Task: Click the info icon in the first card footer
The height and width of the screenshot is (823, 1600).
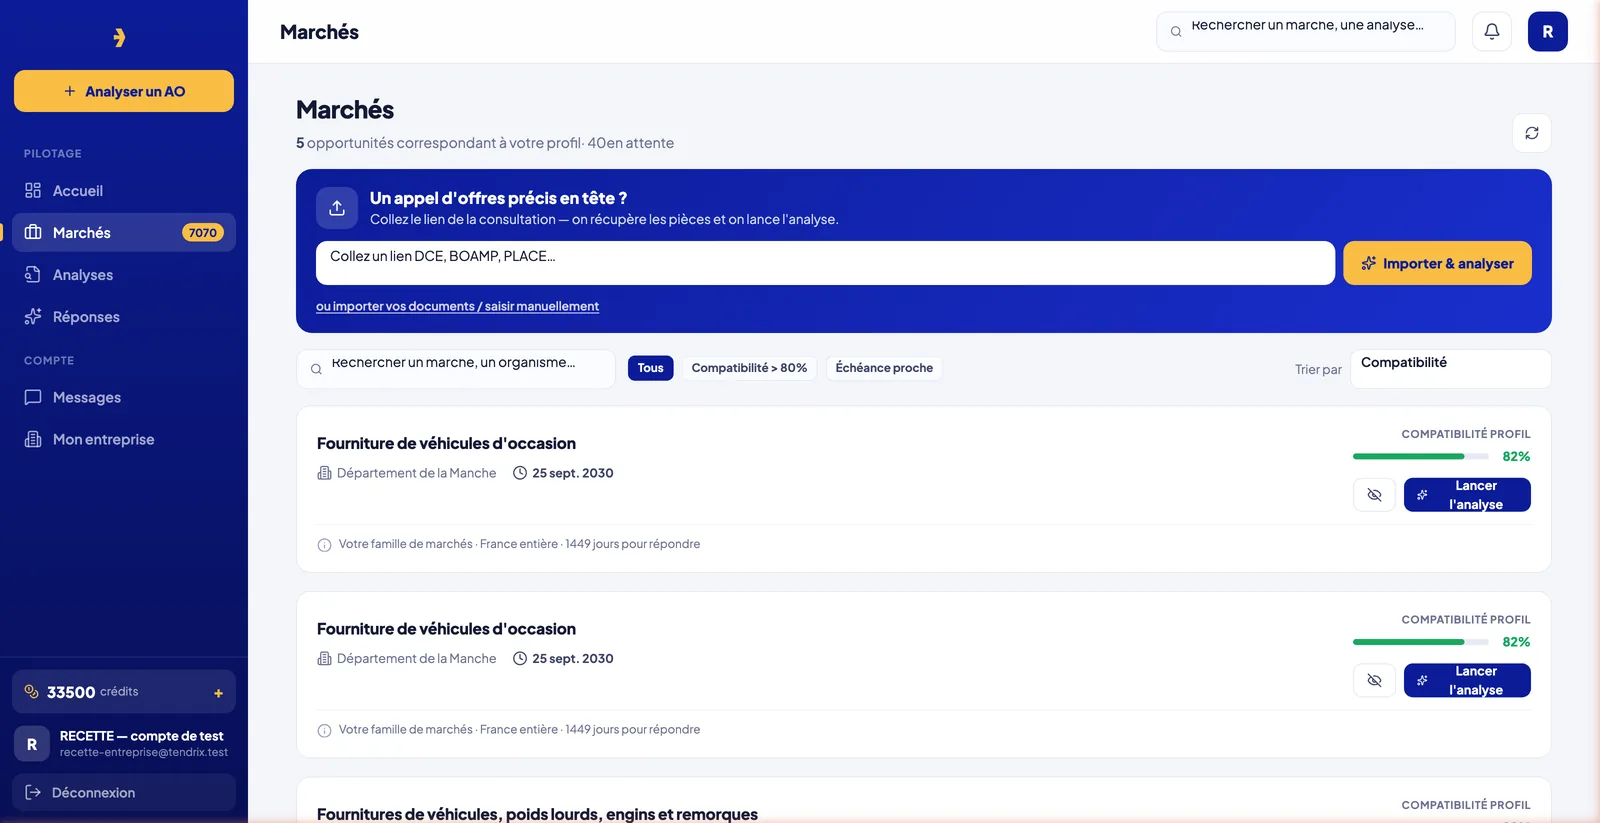Action: pos(324,545)
